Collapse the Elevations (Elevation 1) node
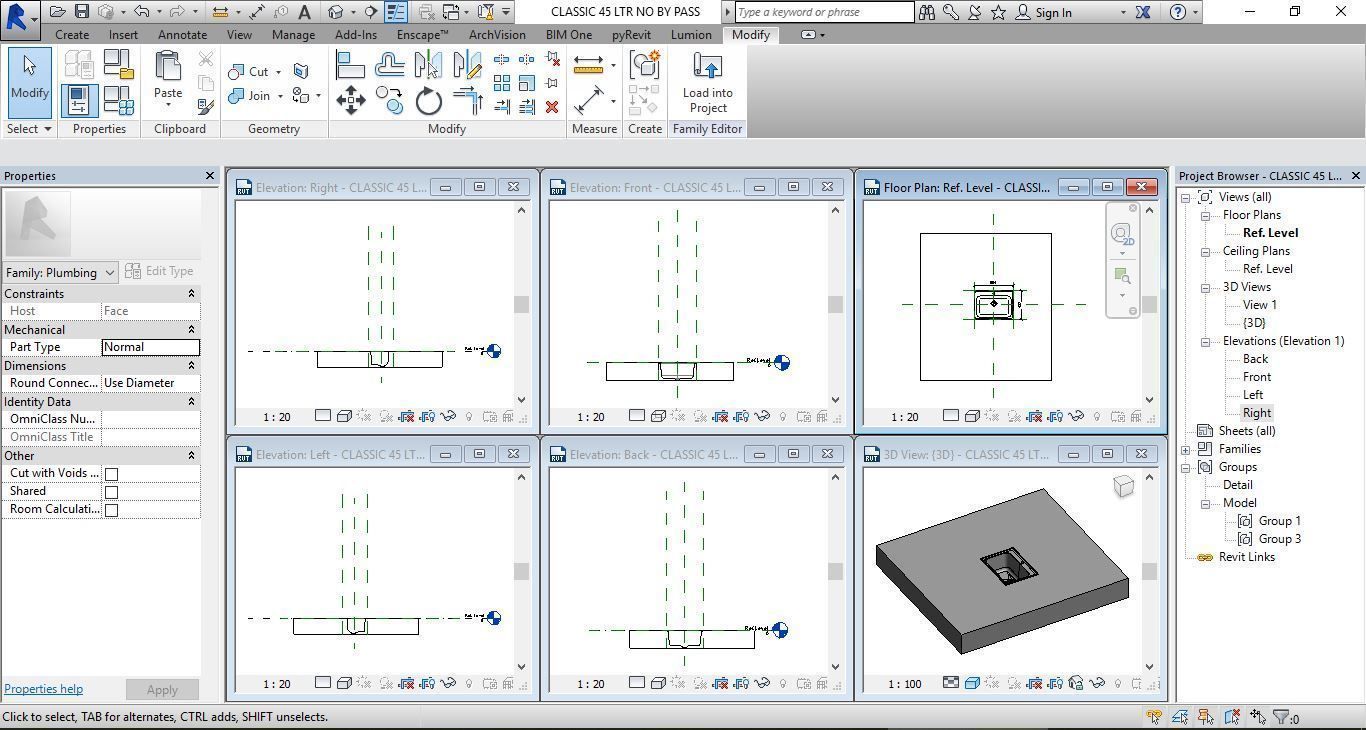This screenshot has height=730, width=1366. 1206,341
